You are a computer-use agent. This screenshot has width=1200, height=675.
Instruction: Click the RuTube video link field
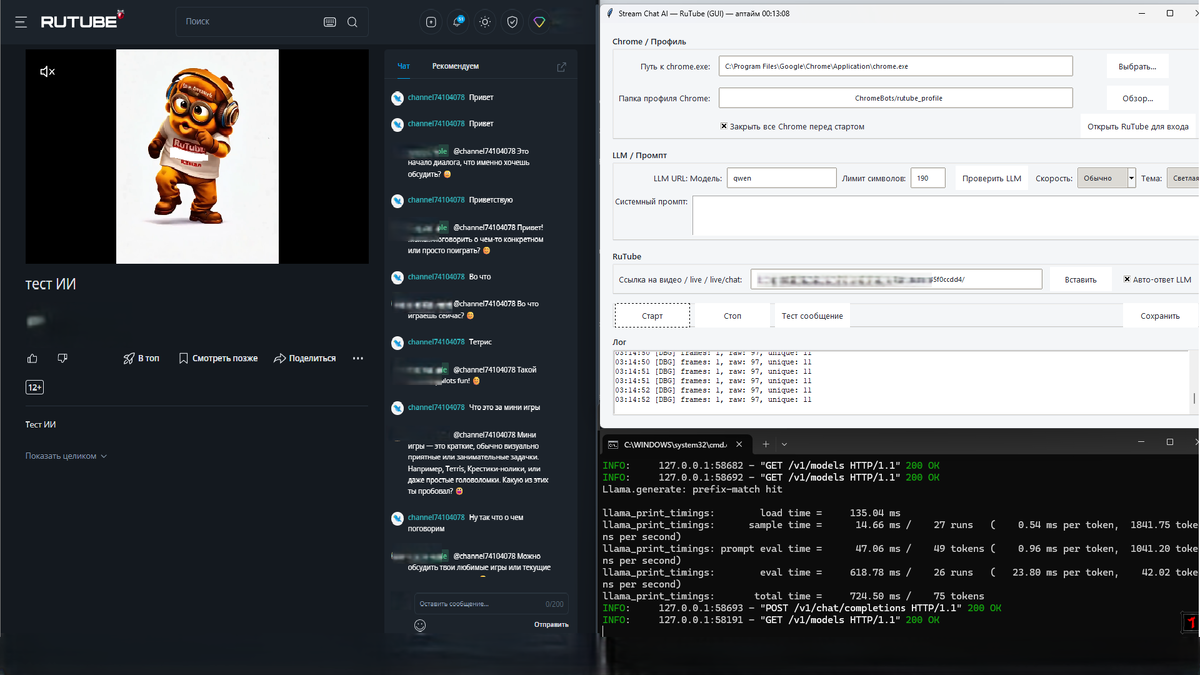[x=896, y=280]
